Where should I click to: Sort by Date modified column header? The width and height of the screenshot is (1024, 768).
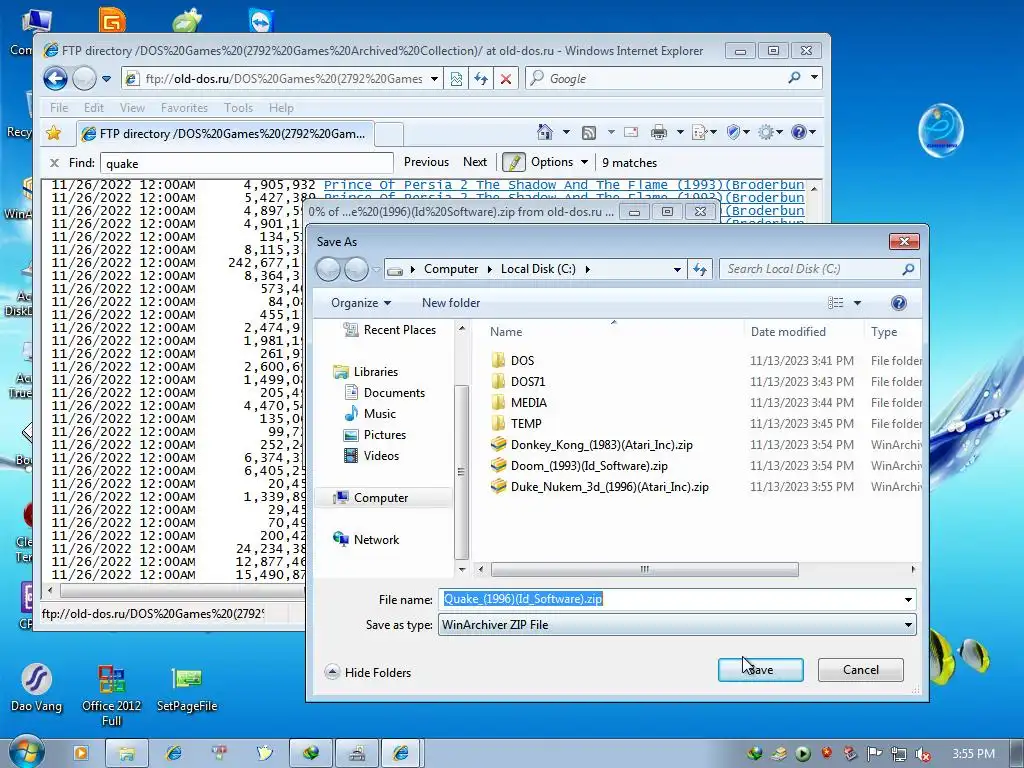click(788, 332)
